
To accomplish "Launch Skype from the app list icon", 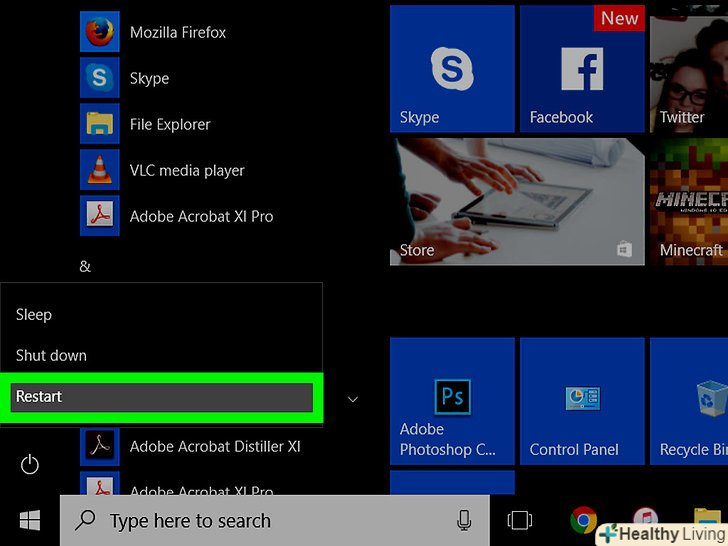I will click(x=99, y=78).
